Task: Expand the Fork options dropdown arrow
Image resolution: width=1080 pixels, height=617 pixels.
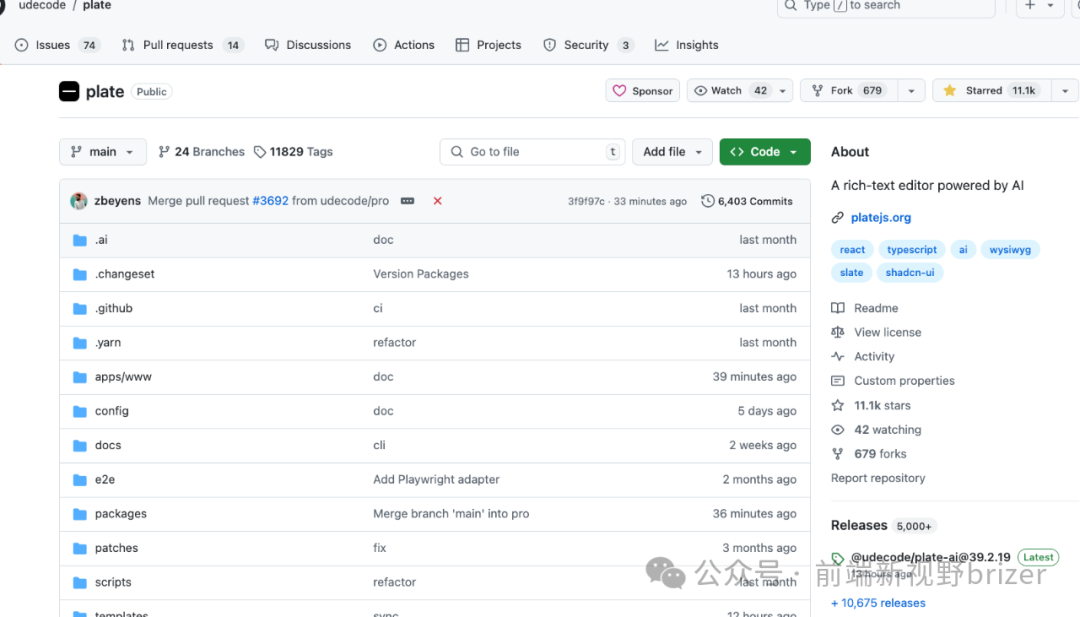Action: 911,91
